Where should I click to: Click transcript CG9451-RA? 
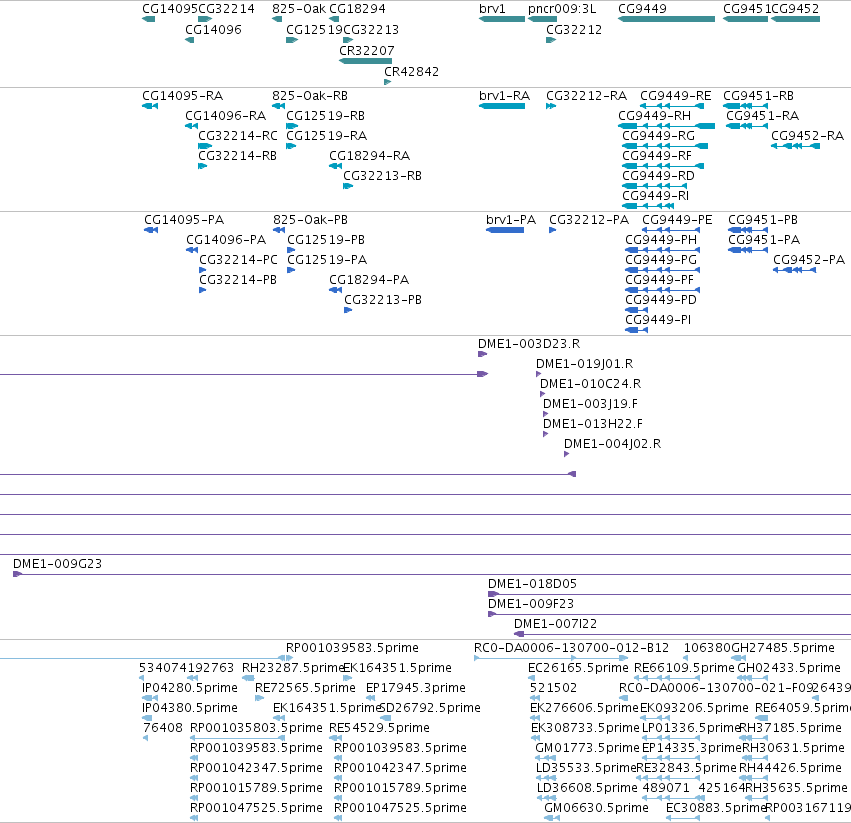pyautogui.click(x=762, y=116)
